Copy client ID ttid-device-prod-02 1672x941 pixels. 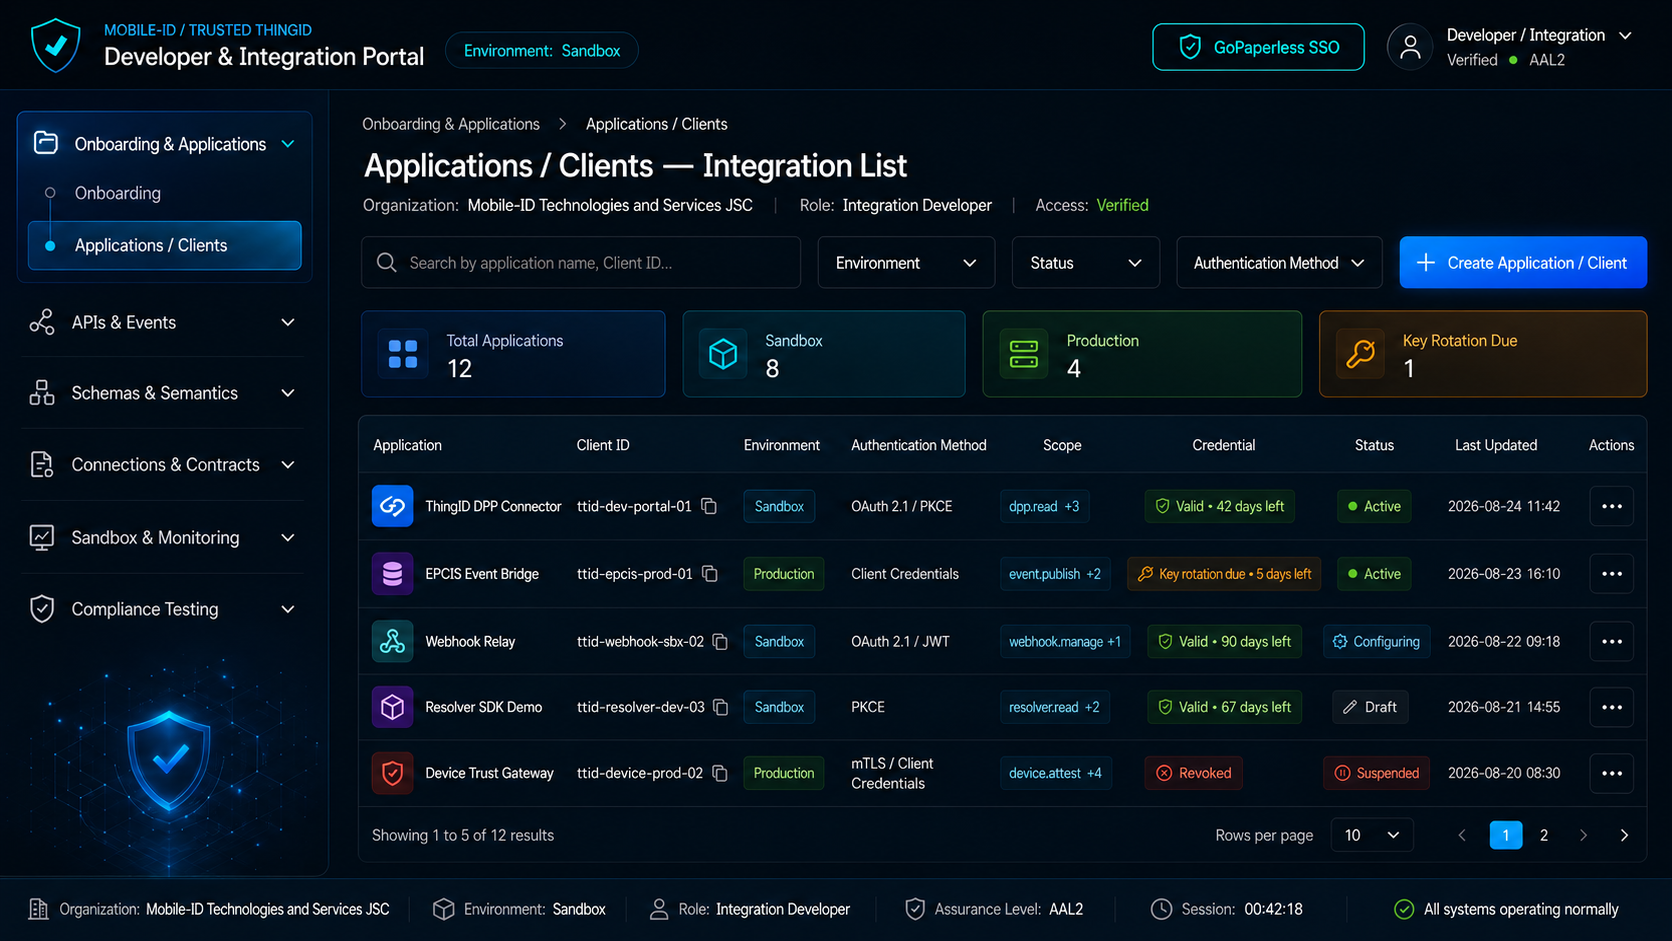coord(720,773)
